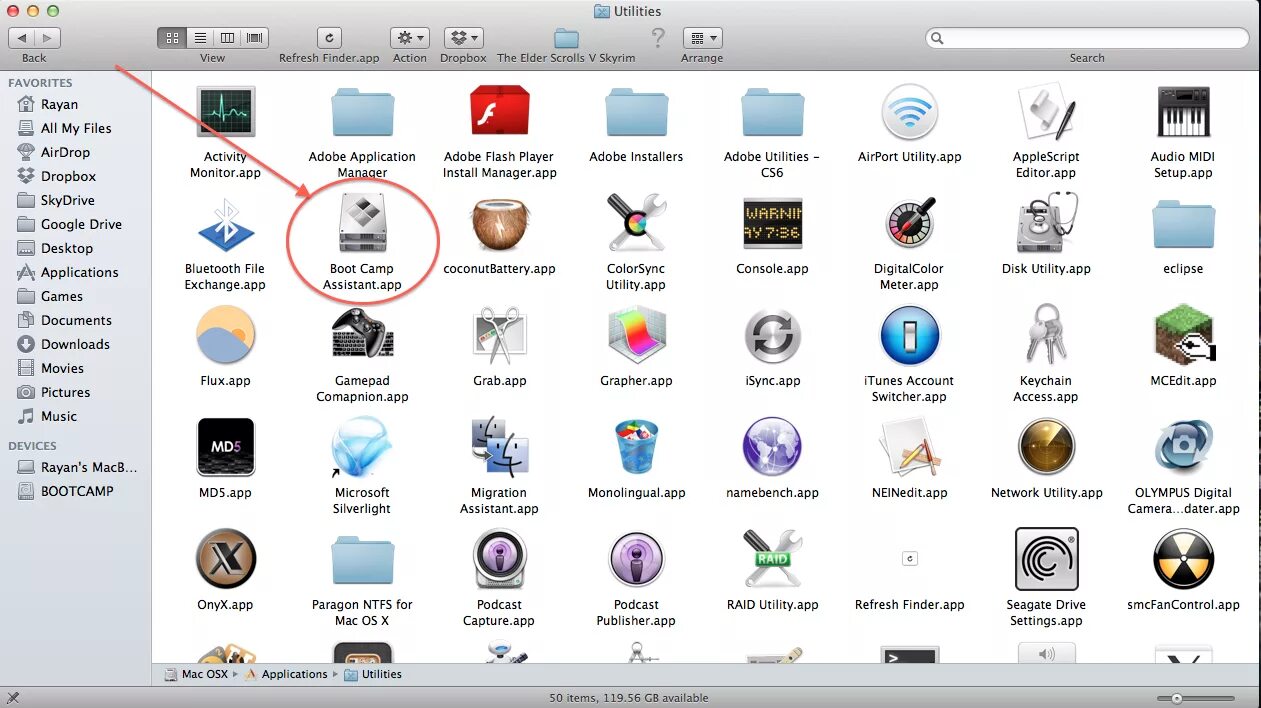Select All My Files in sidebar
The height and width of the screenshot is (708, 1261).
(x=76, y=128)
